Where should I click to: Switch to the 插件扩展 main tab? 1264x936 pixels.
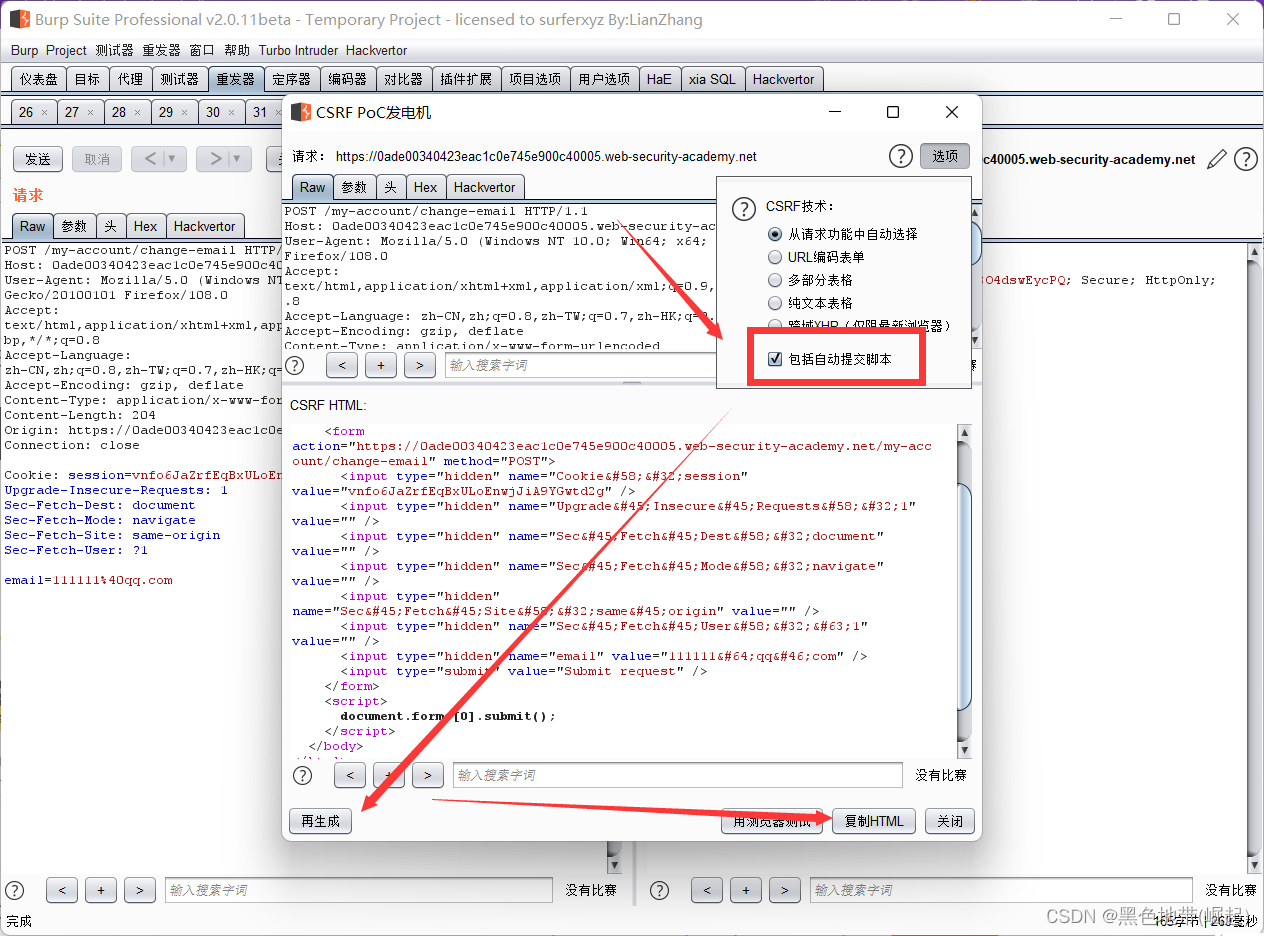pos(466,79)
